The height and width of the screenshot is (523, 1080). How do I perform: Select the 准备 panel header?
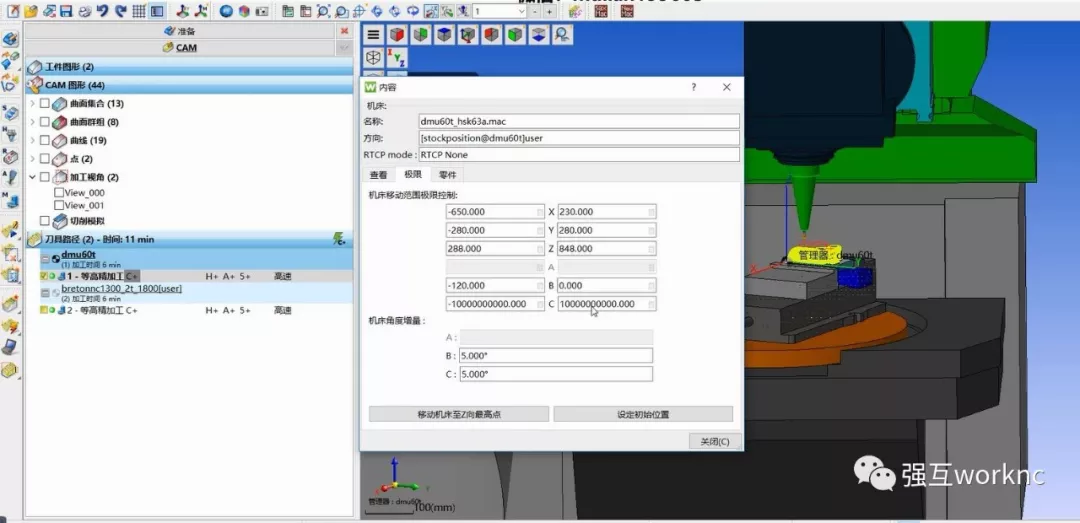tap(180, 31)
